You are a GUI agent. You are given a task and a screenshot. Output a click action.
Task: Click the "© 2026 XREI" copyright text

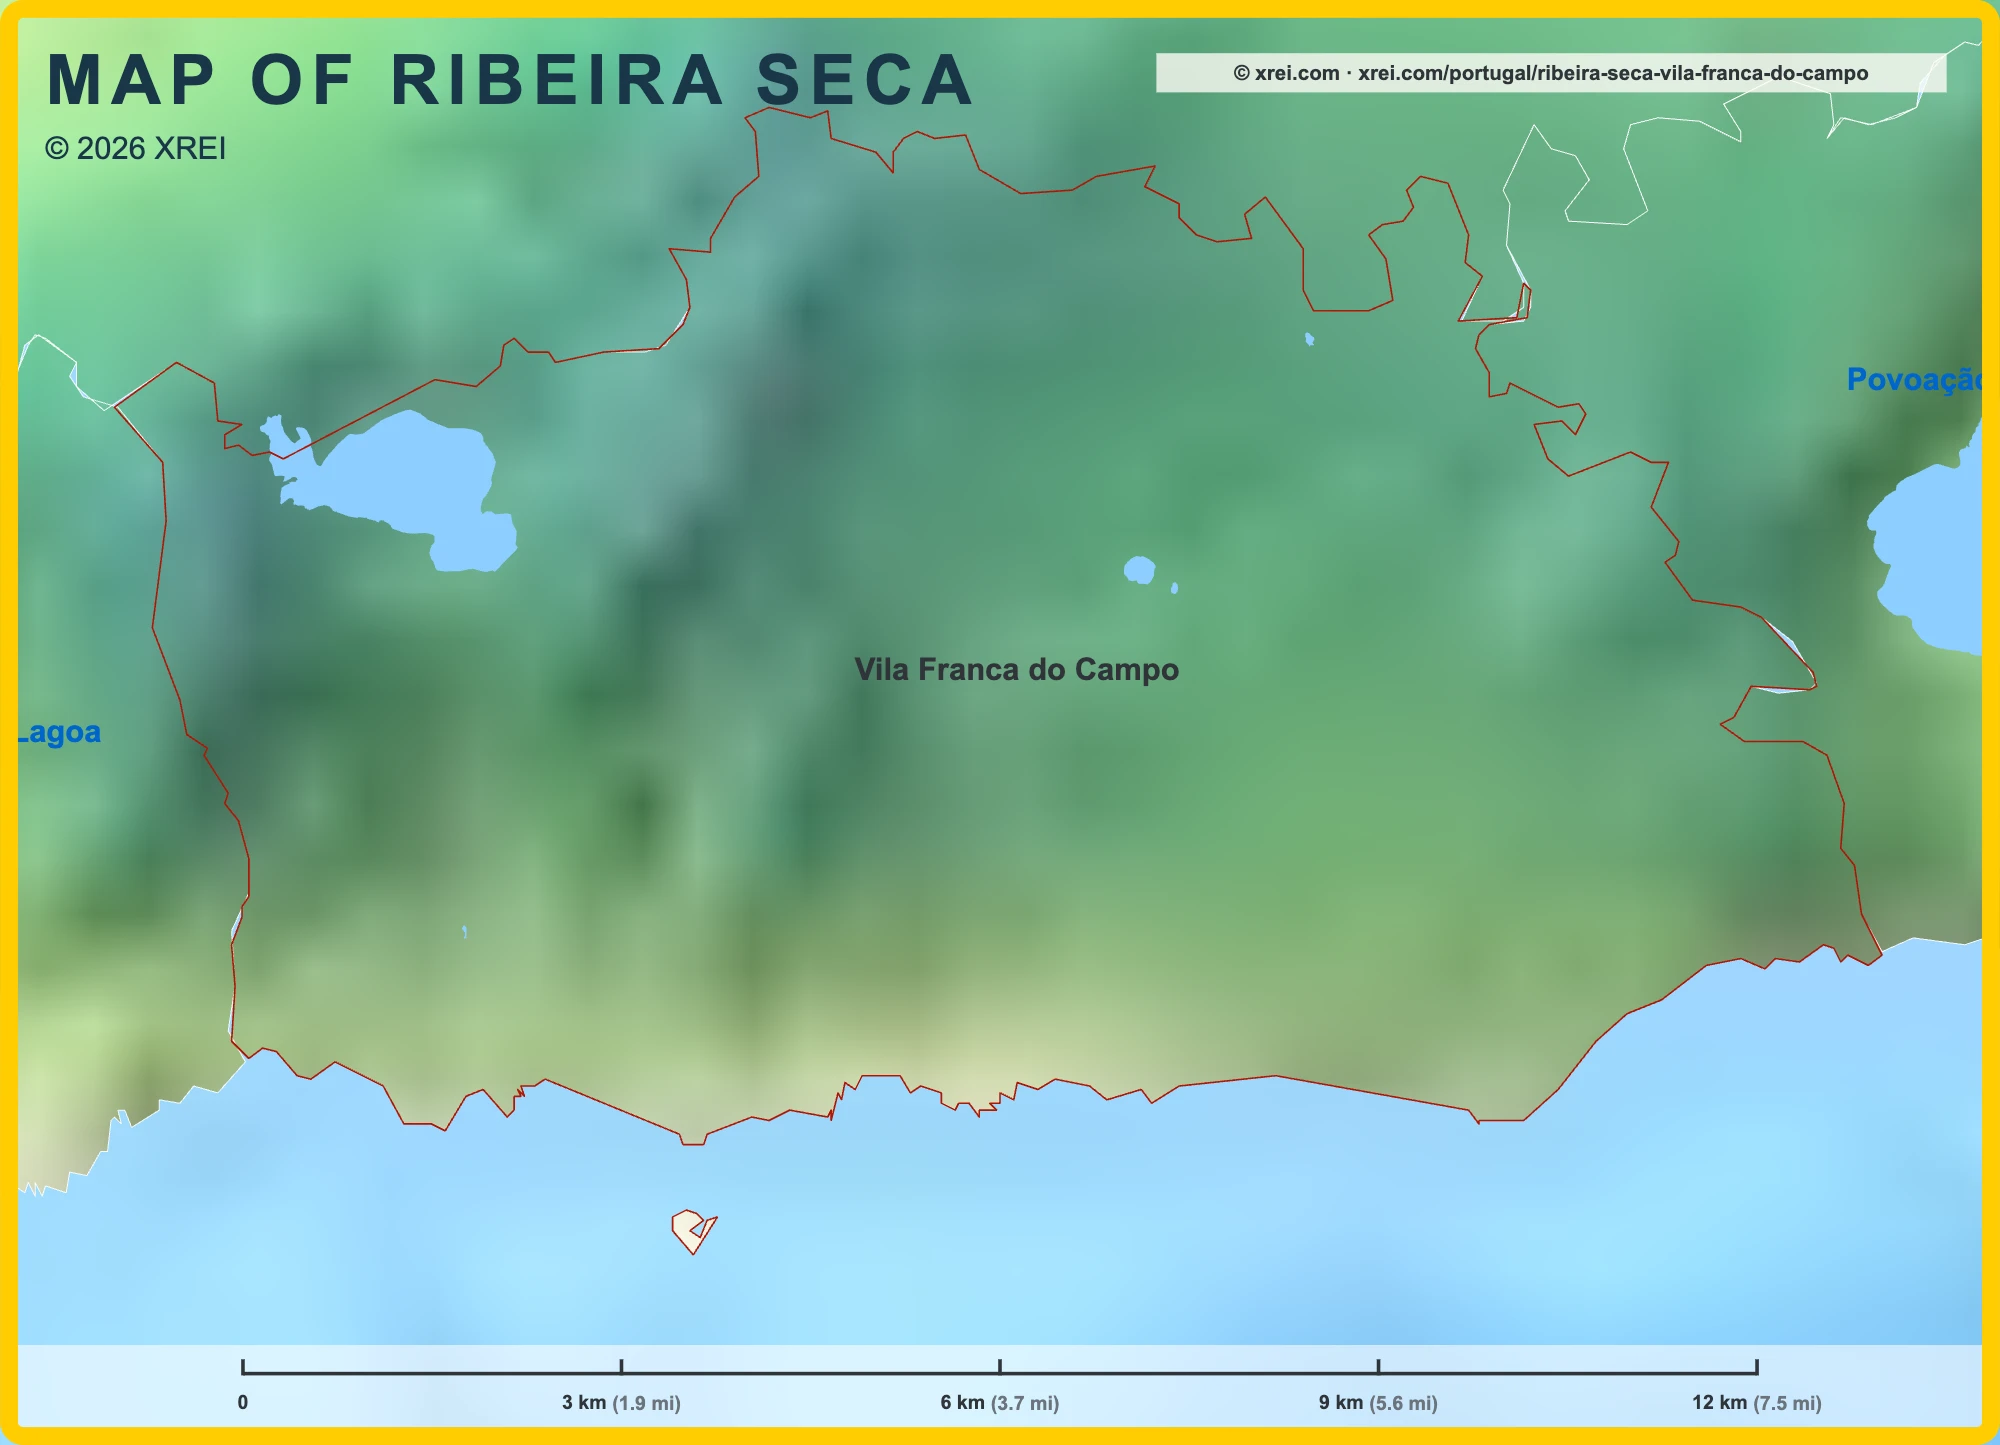(136, 148)
